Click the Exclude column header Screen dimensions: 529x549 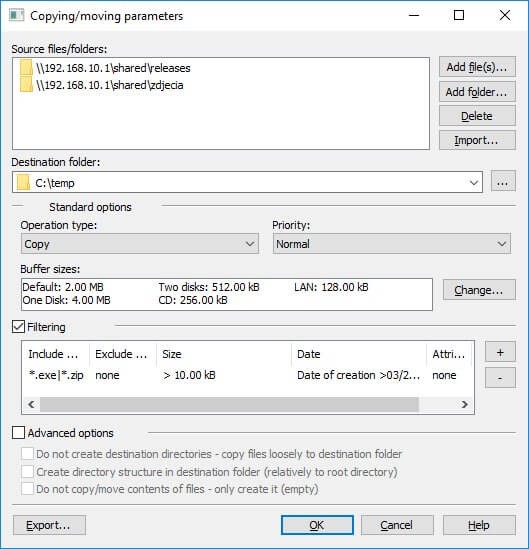(123, 354)
